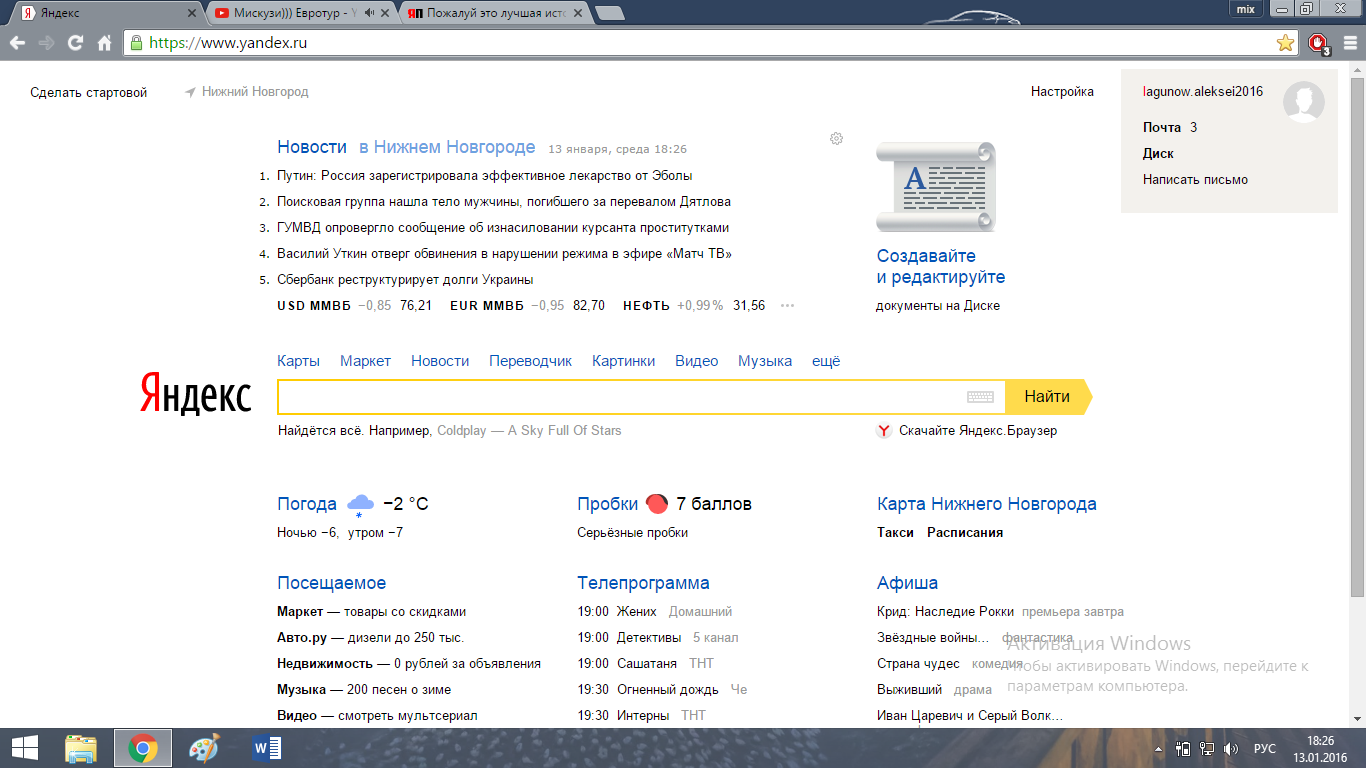The width and height of the screenshot is (1366, 768).
Task: Open Карта Нижнего Новгорода link
Action: pyautogui.click(x=987, y=504)
